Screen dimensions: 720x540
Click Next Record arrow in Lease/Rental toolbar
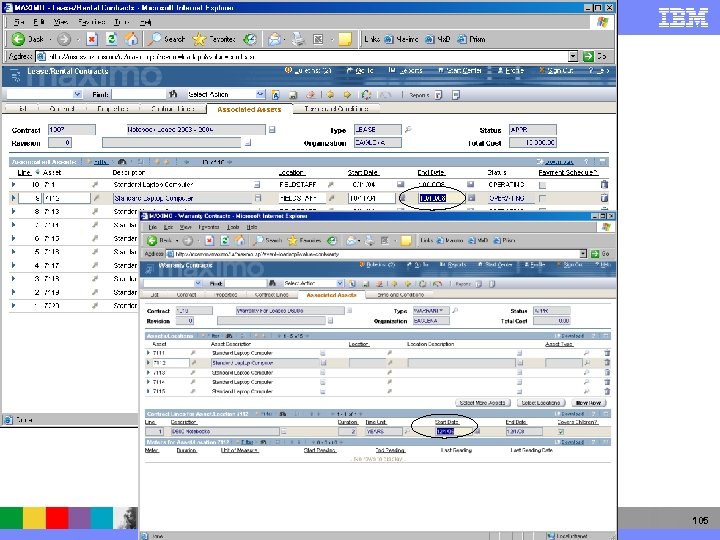[347, 95]
